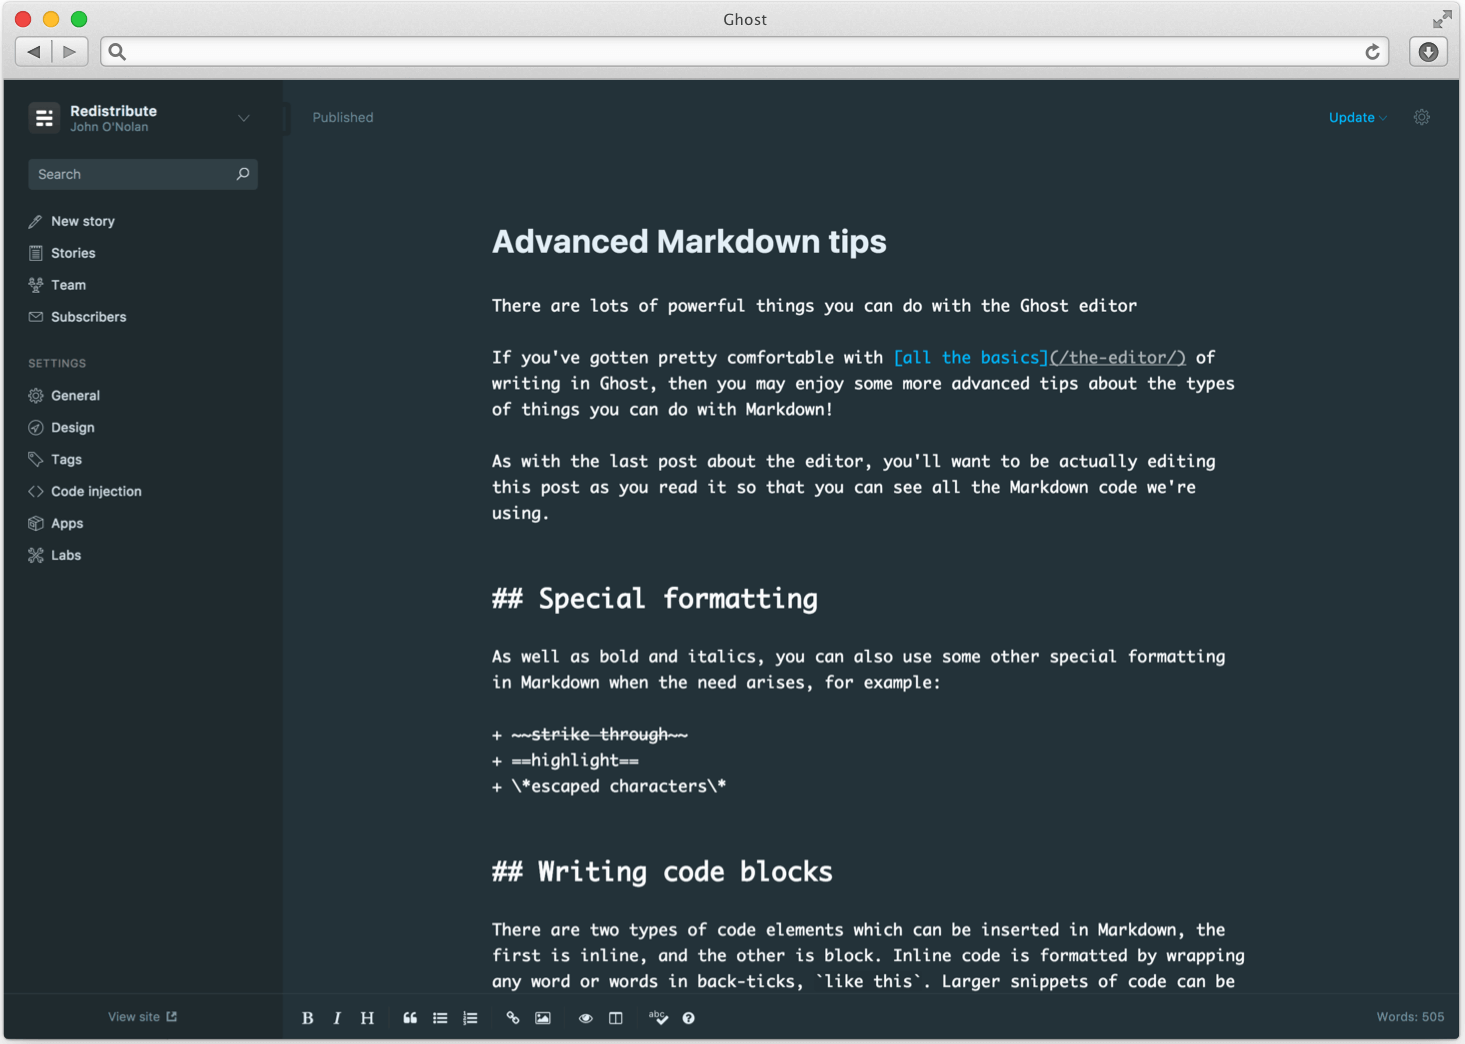Insert a link via chain icon

tap(513, 1018)
